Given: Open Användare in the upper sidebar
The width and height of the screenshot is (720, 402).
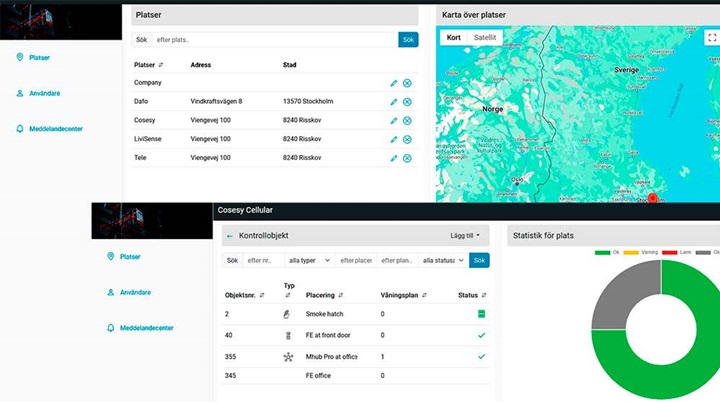Looking at the screenshot, I should [x=45, y=93].
